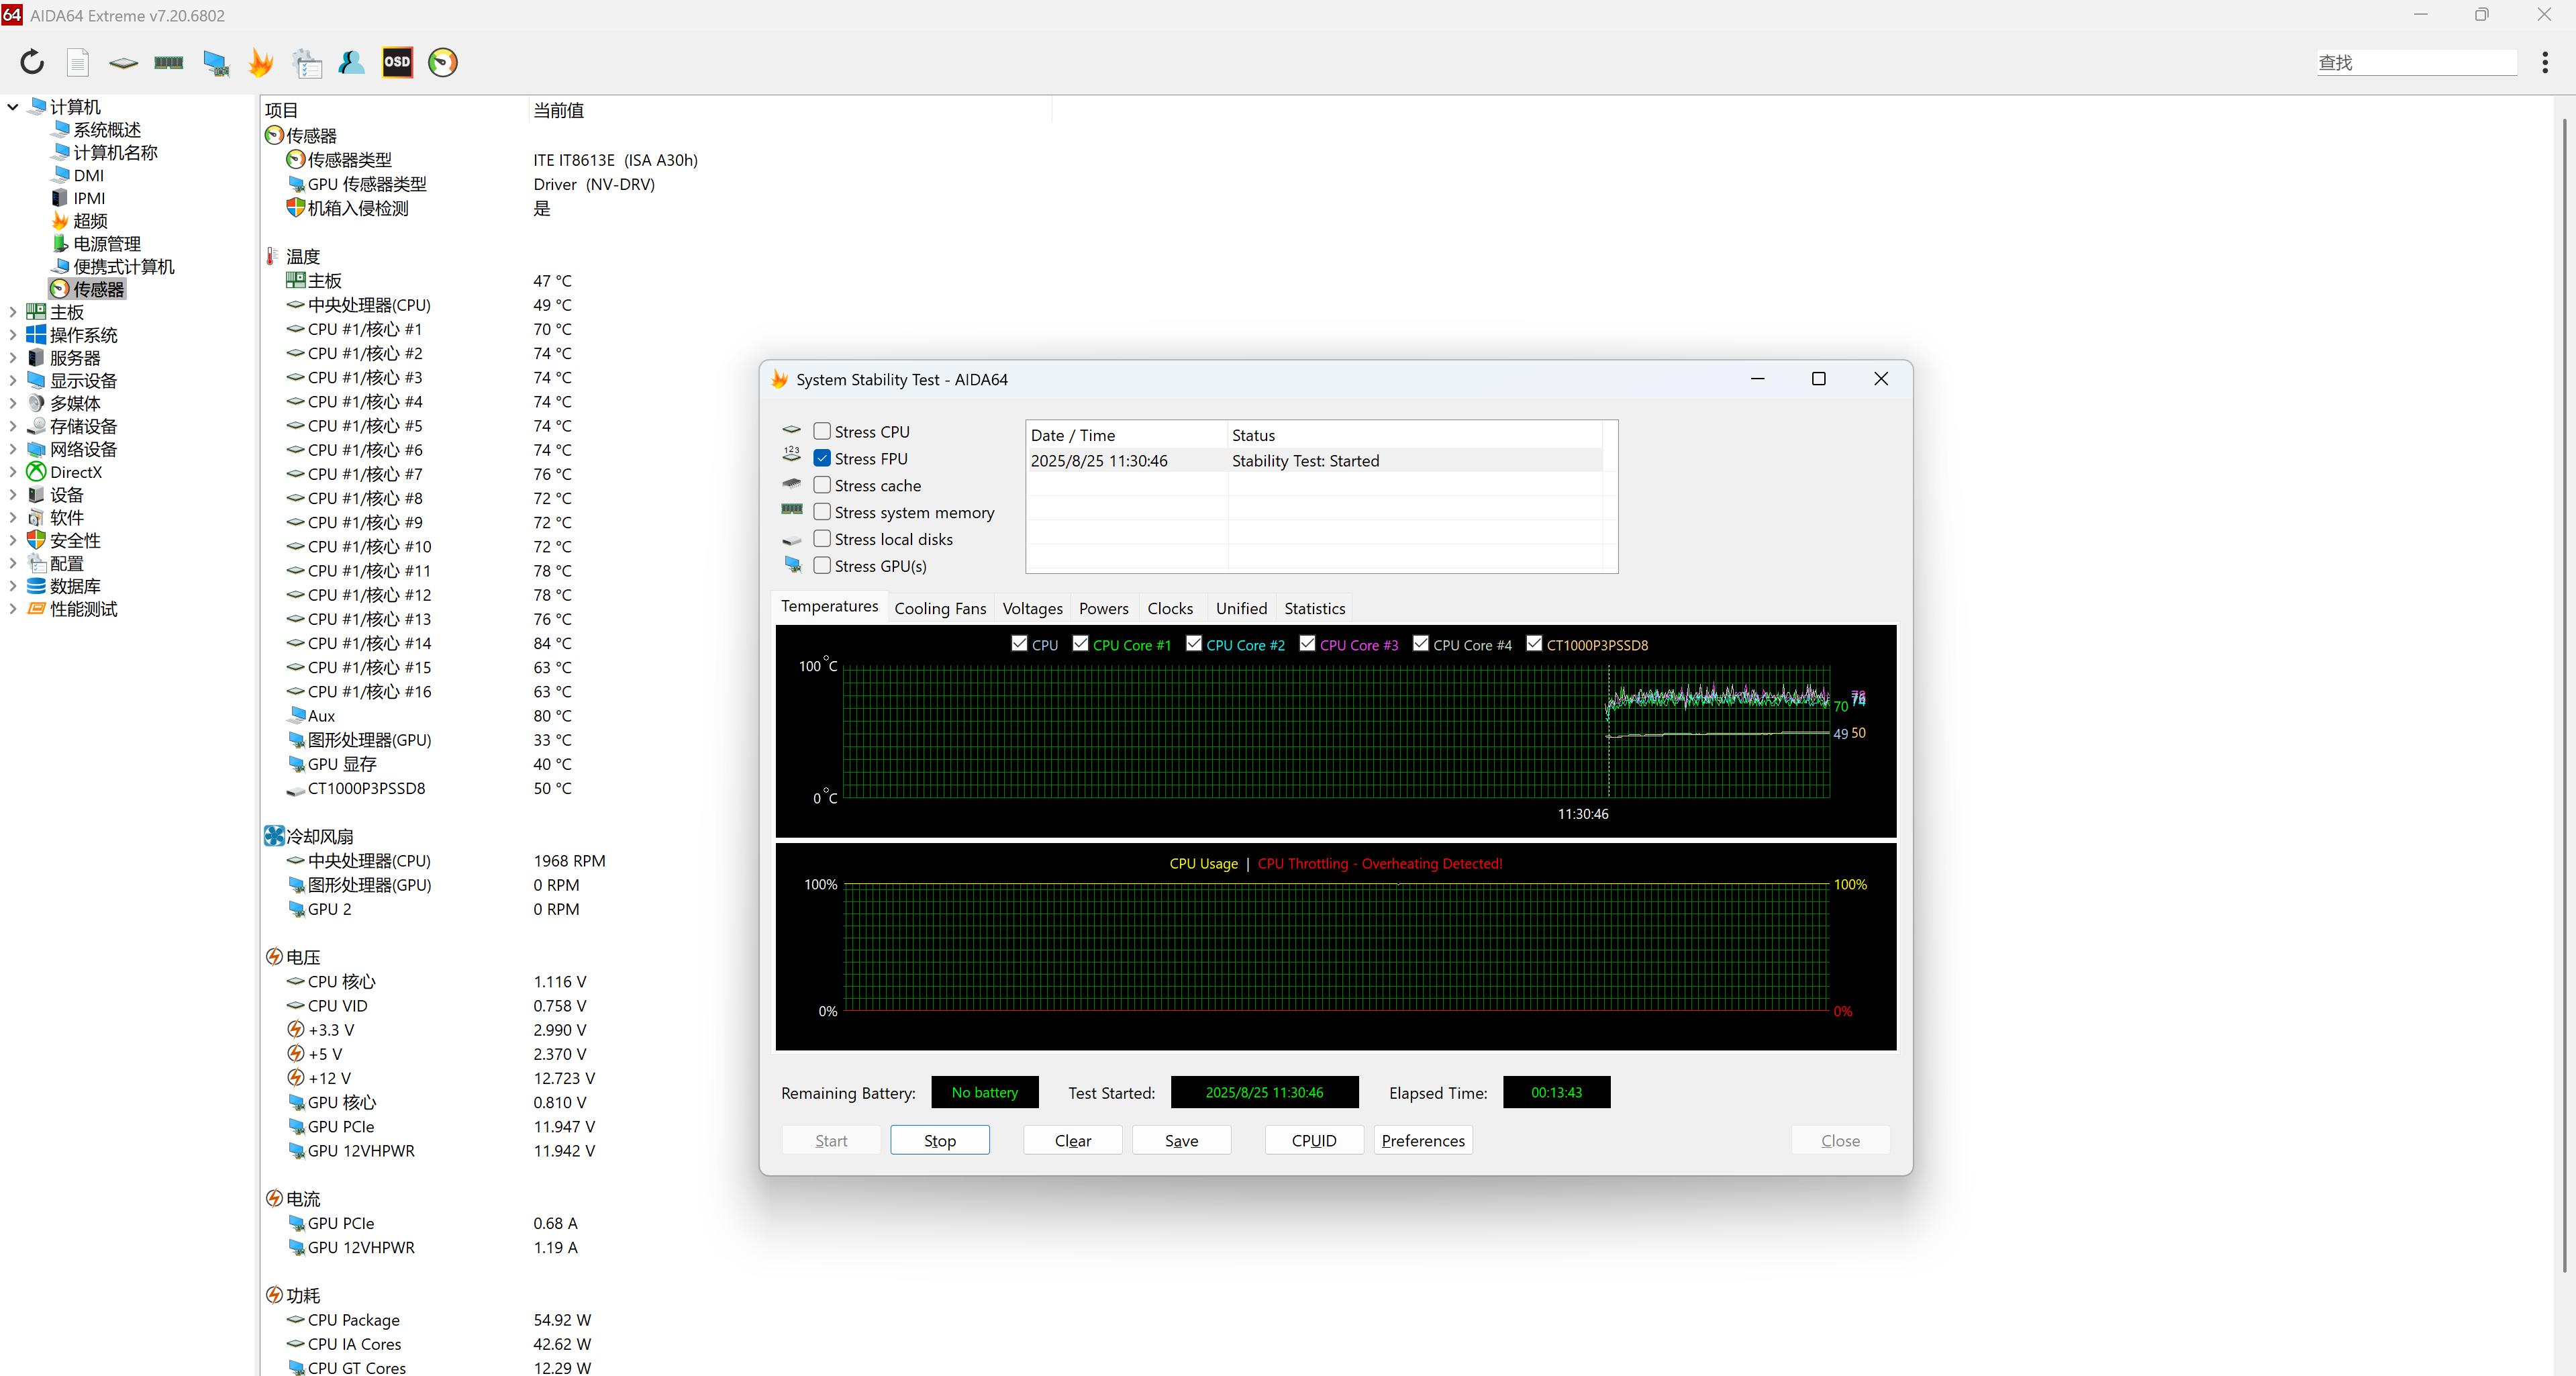The width and height of the screenshot is (2576, 1376).
Task: Toggle CPU Core #3 graph checkbox
Action: 1307,643
